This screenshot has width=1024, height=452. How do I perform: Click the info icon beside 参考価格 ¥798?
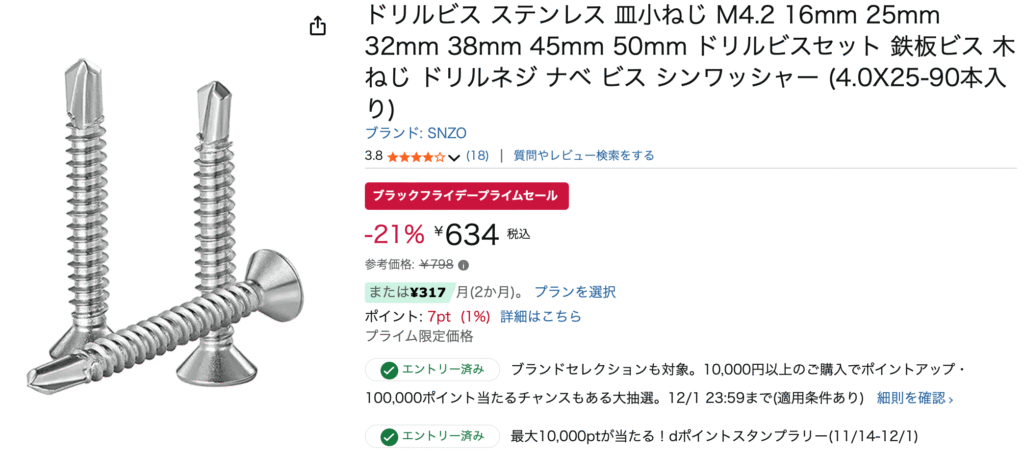point(463,265)
